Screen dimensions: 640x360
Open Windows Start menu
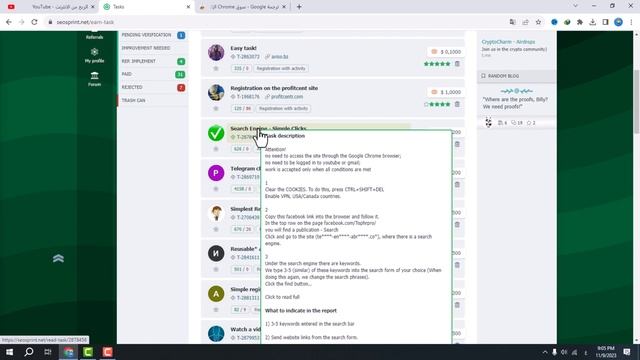click(x=9, y=352)
